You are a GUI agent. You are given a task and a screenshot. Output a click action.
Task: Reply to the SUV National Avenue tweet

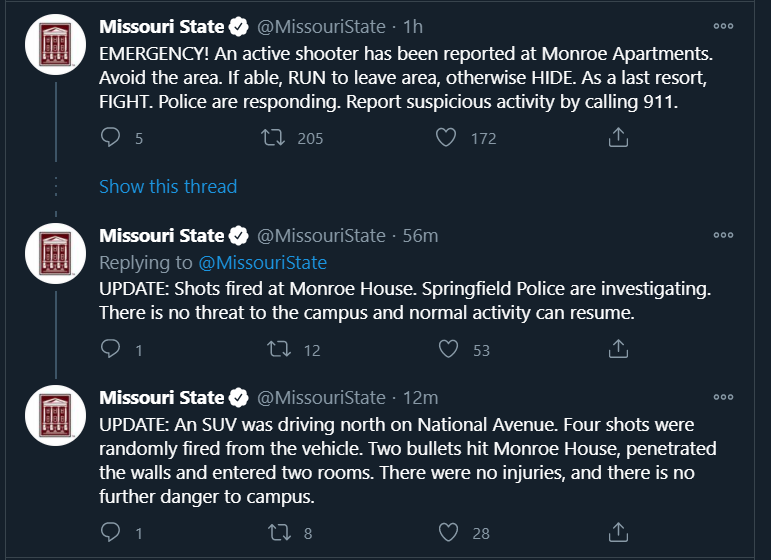point(110,532)
